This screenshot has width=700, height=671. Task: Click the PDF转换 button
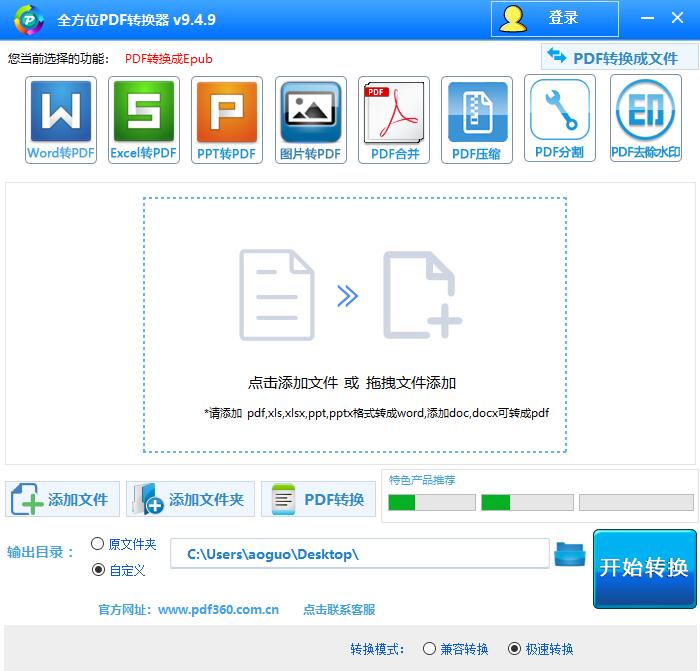pyautogui.click(x=318, y=499)
